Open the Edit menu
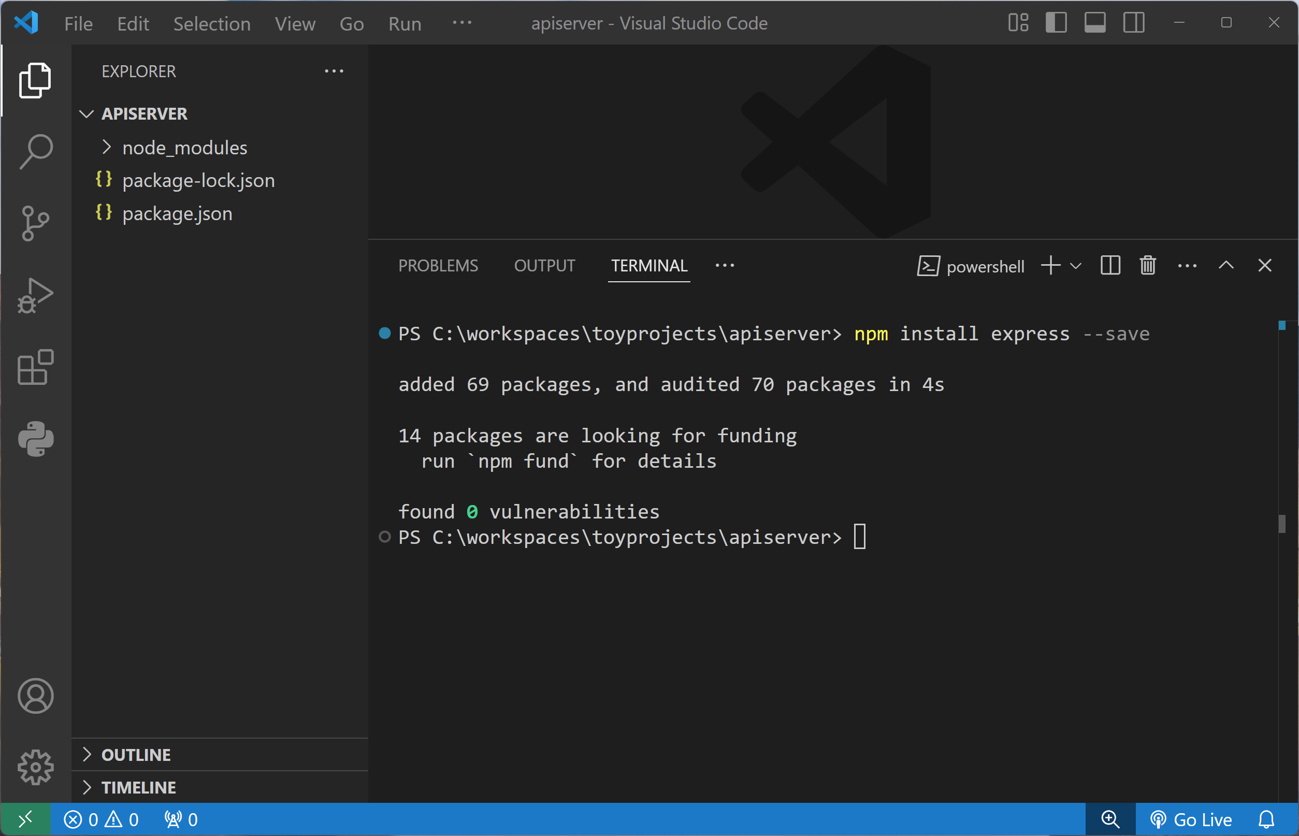The width and height of the screenshot is (1299, 836). tap(132, 23)
